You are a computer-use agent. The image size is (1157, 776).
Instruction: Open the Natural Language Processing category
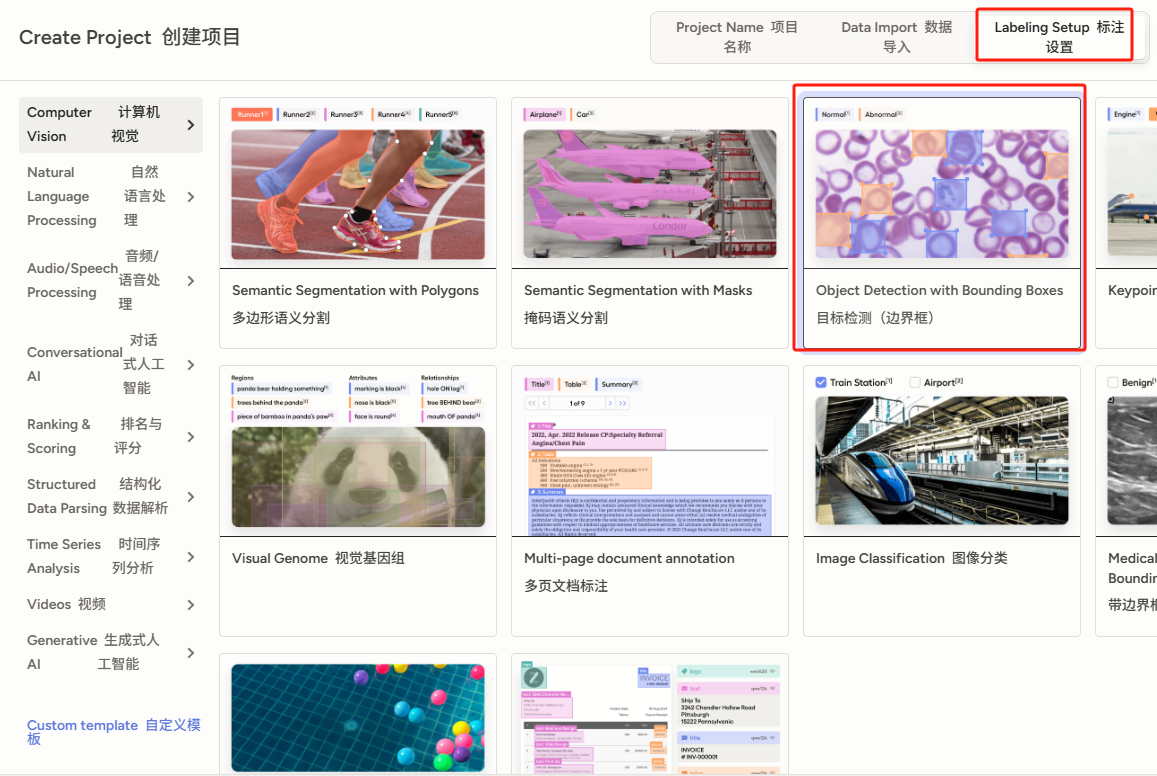[x=111, y=196]
